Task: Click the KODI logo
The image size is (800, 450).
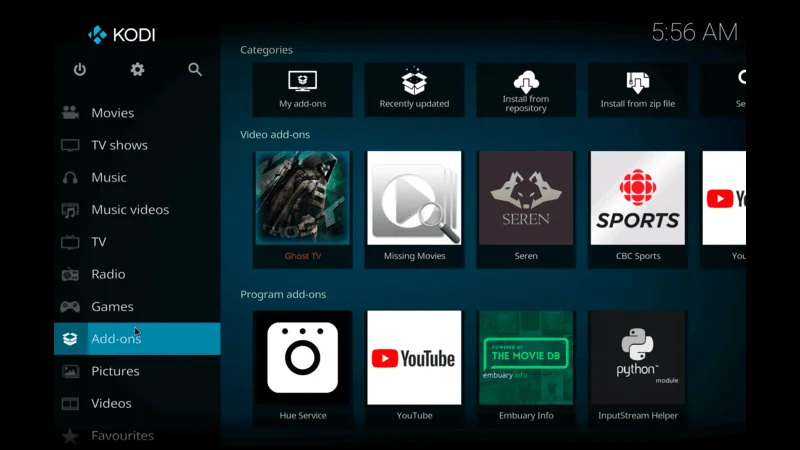Action: pyautogui.click(x=121, y=35)
